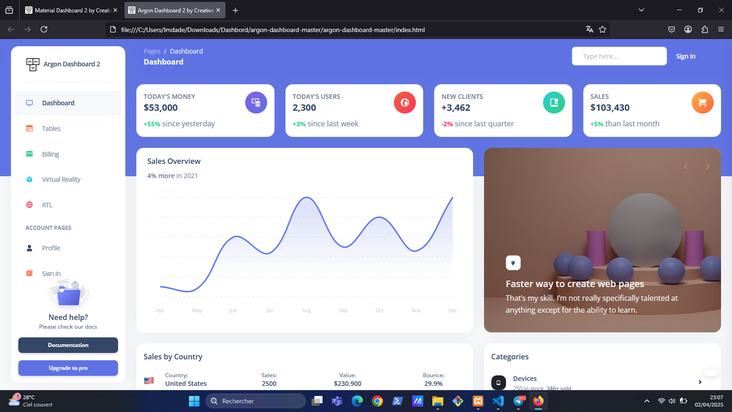Click the Virtual Reality cube icon

tap(29, 179)
